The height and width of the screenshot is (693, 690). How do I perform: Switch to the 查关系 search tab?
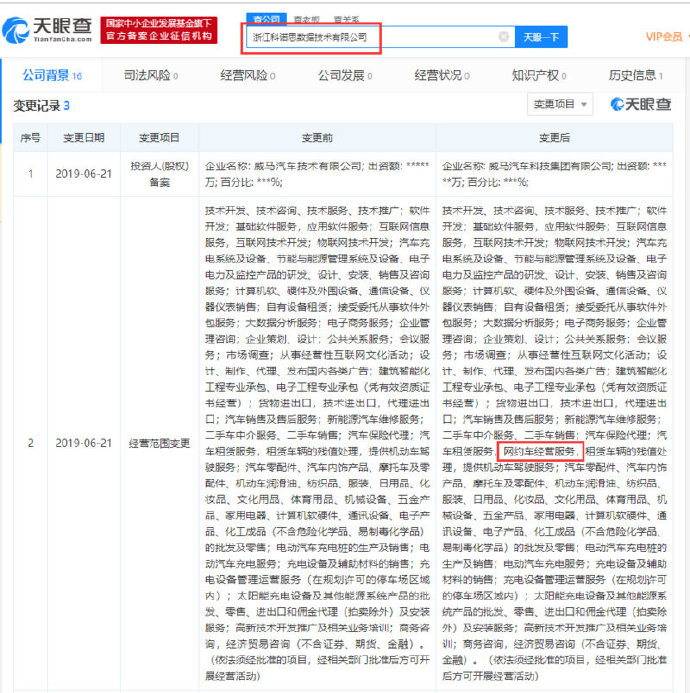(x=345, y=18)
